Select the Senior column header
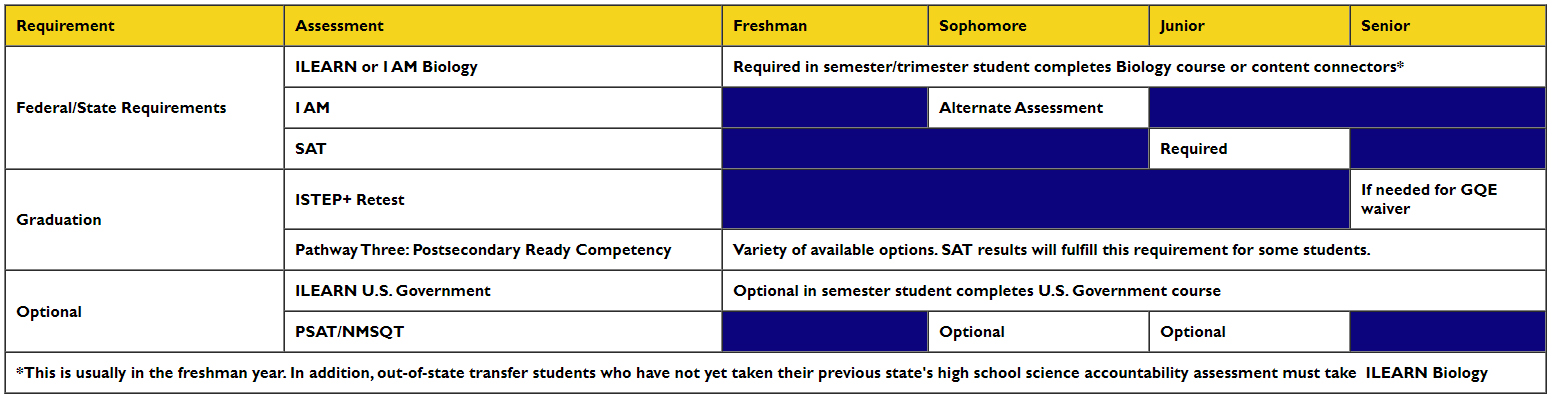The image size is (1557, 403). point(1448,26)
